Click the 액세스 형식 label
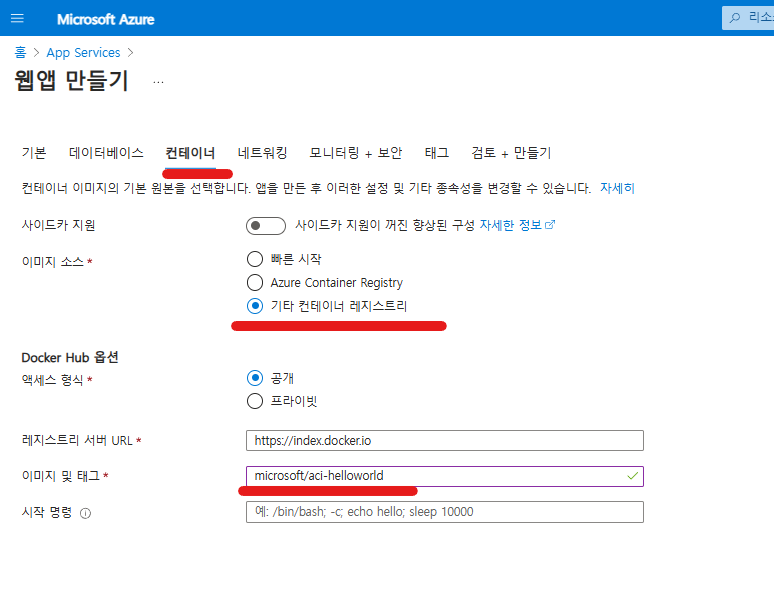Viewport: 774px width, 589px height. click(53, 380)
